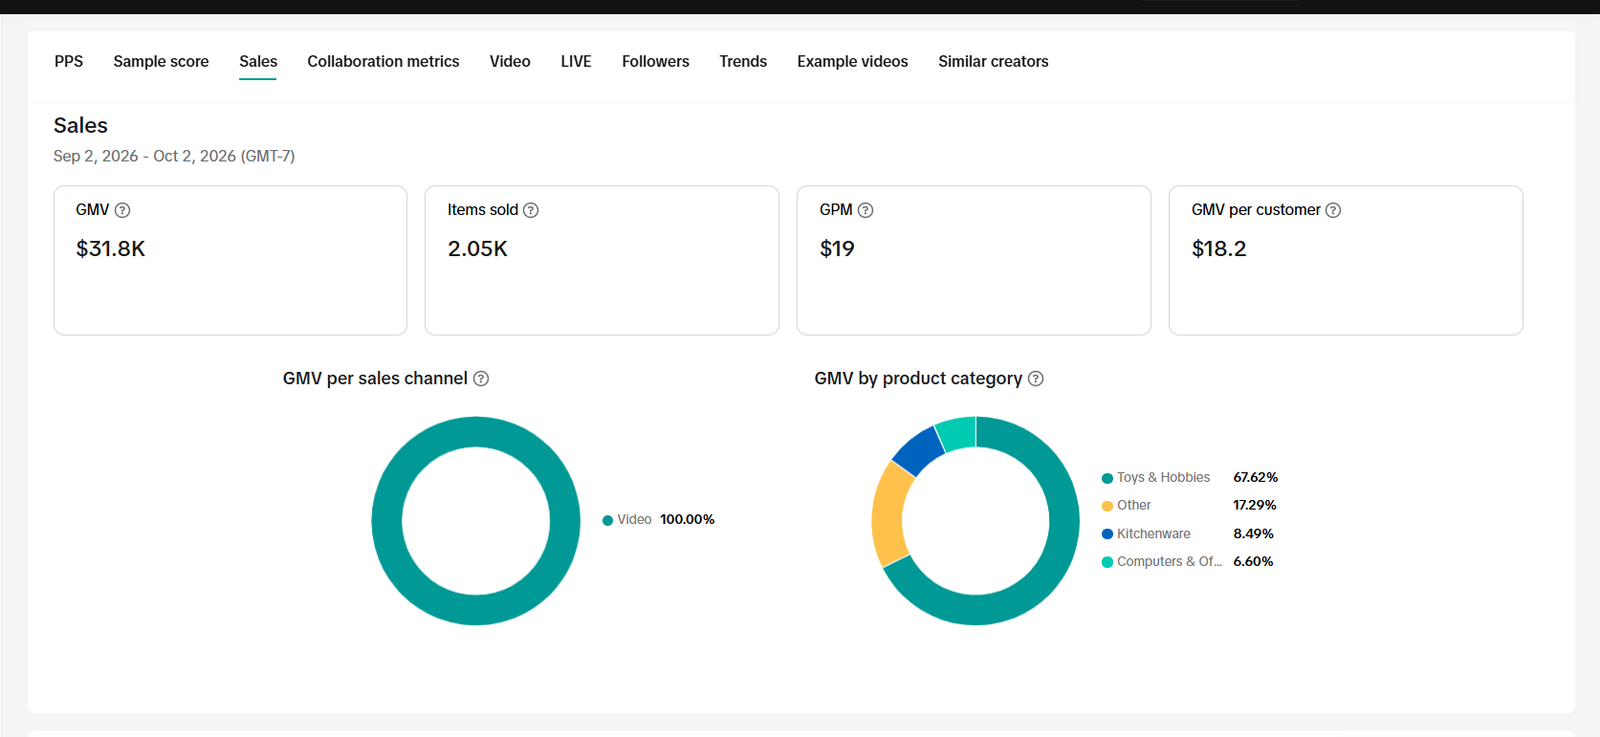Click the GPM info question icon

(866, 210)
